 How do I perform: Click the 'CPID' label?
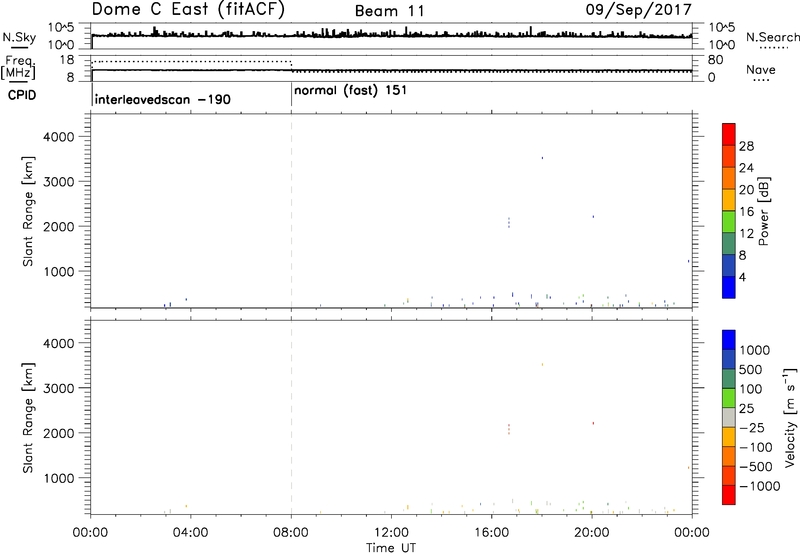(22, 95)
